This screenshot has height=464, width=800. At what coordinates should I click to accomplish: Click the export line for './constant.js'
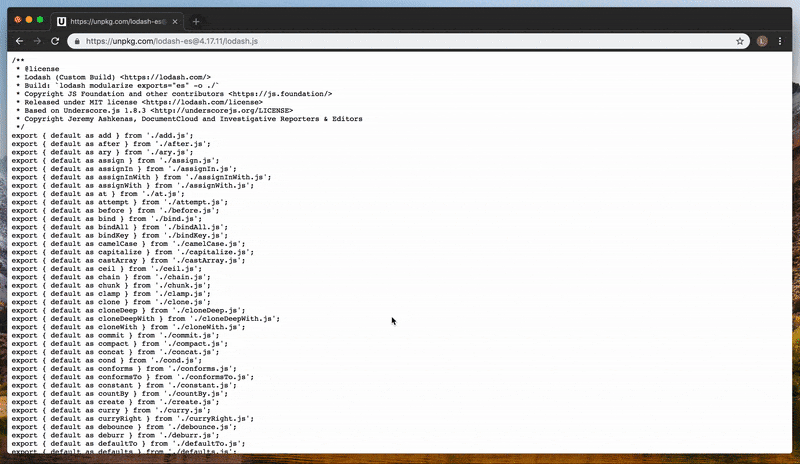coord(124,385)
